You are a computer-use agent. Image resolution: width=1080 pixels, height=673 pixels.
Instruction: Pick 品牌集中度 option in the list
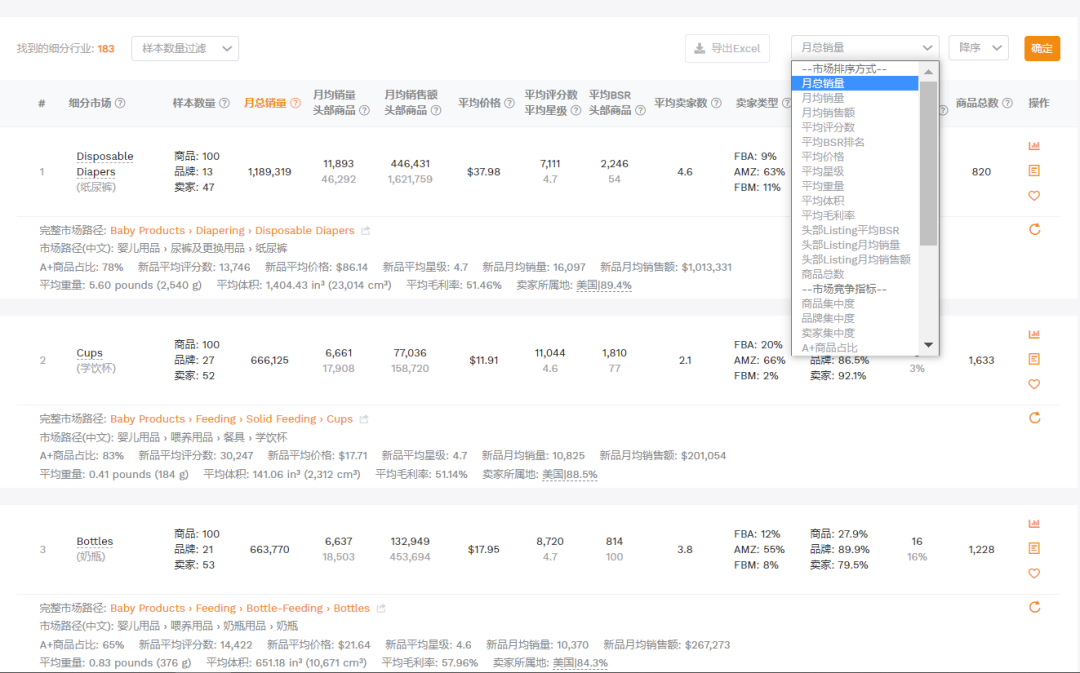click(828, 318)
